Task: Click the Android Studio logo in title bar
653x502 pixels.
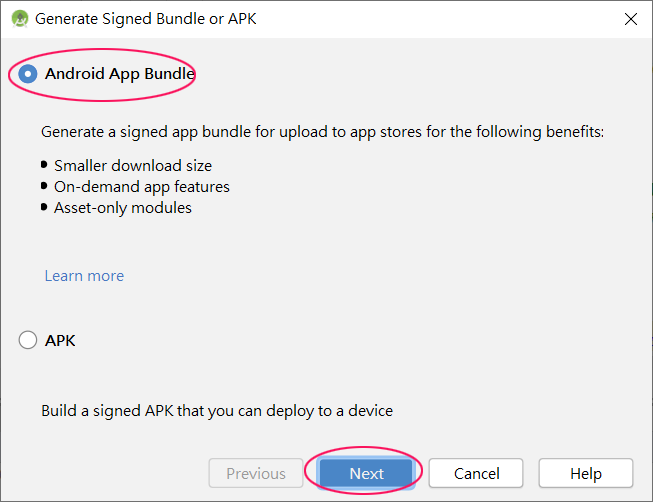Action: point(20,19)
